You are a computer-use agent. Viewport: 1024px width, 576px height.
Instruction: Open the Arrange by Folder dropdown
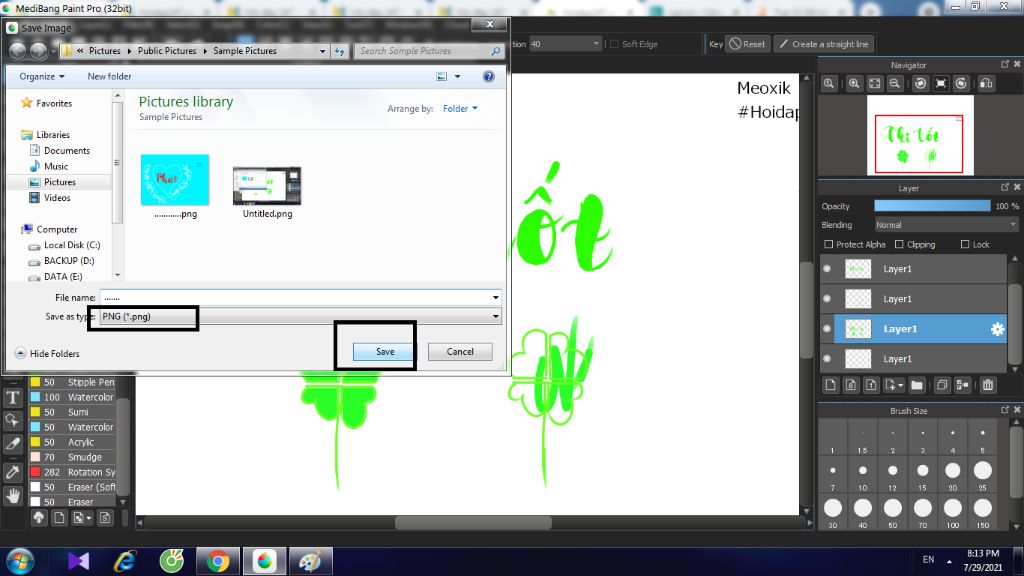460,108
